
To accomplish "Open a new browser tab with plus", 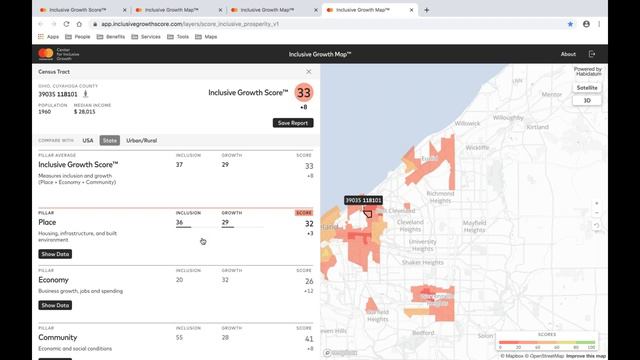I will tap(427, 10).
